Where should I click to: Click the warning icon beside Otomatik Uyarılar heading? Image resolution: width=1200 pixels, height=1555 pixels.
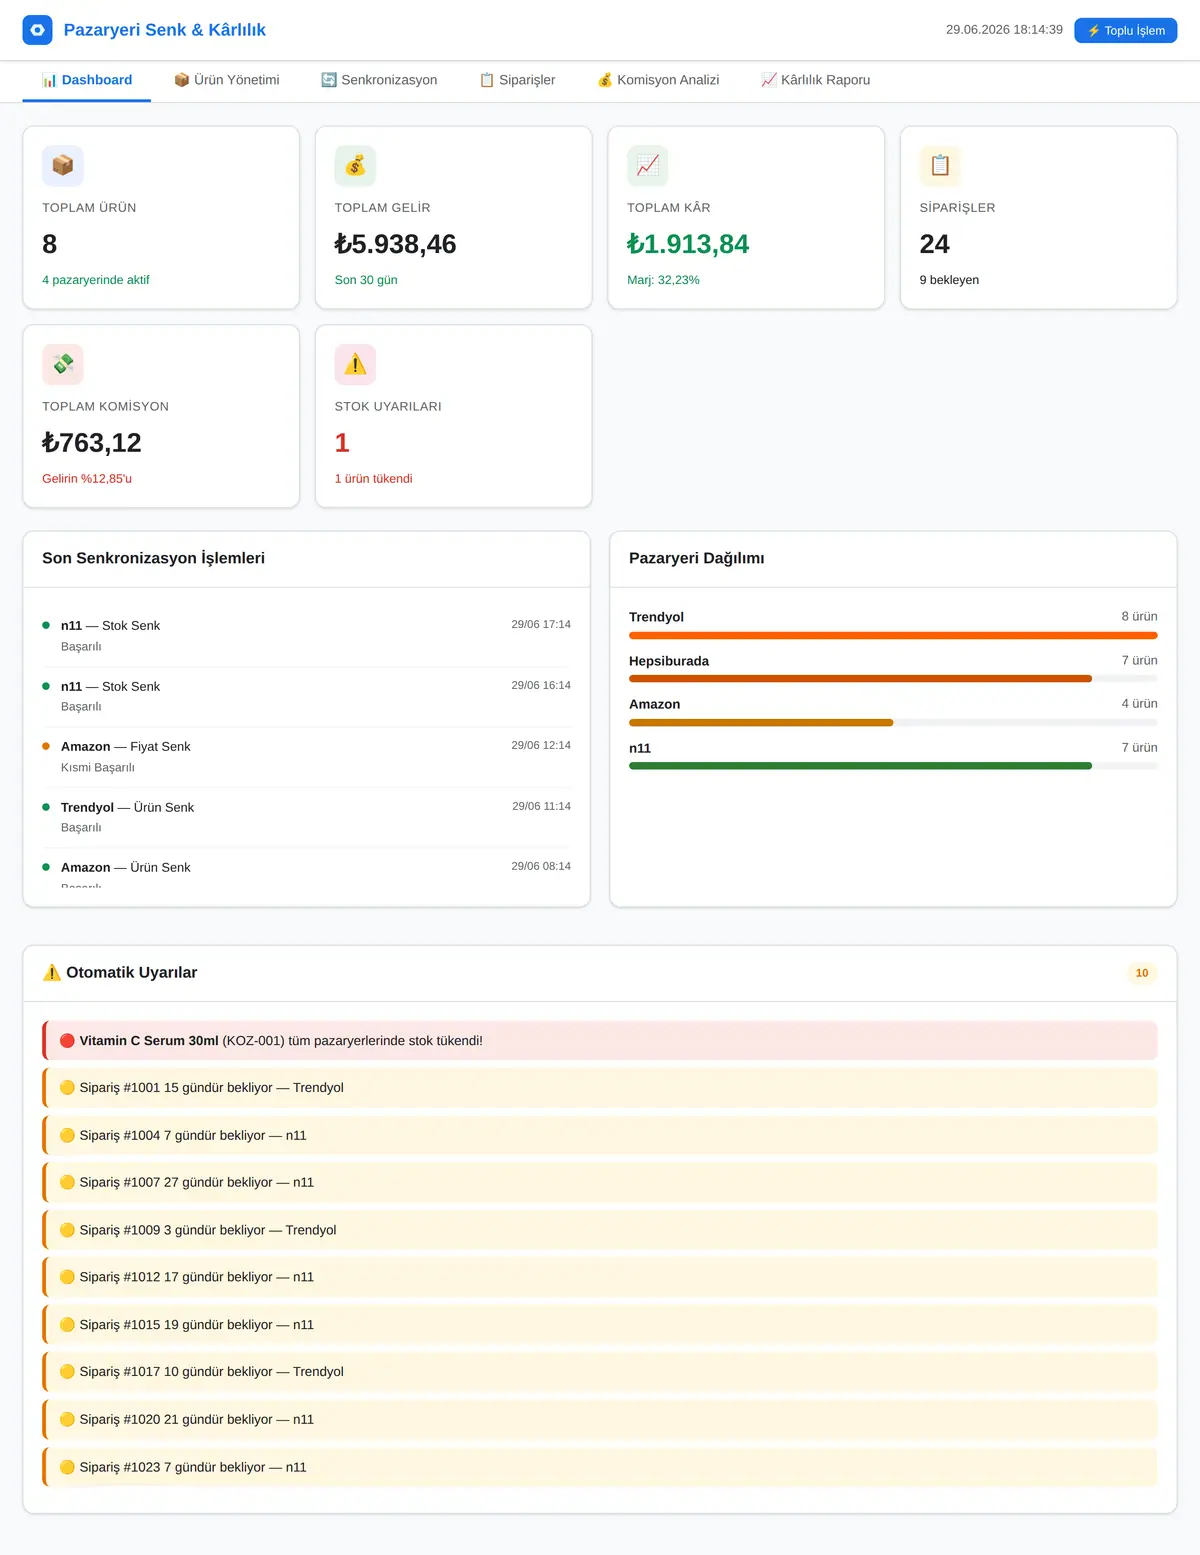[x=52, y=973]
